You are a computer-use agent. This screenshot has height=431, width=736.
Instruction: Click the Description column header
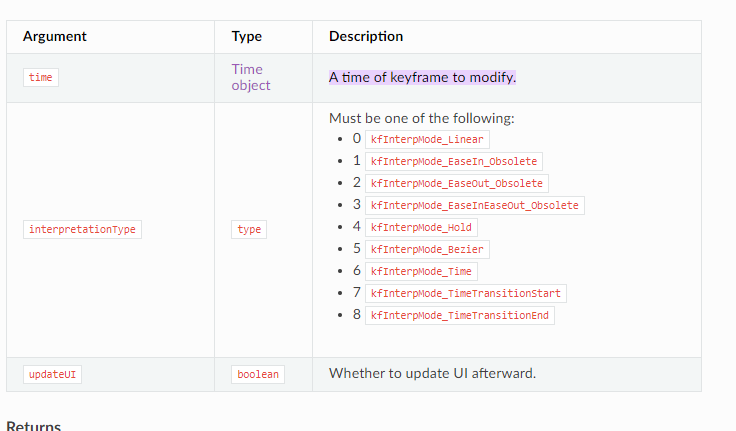pyautogui.click(x=366, y=36)
